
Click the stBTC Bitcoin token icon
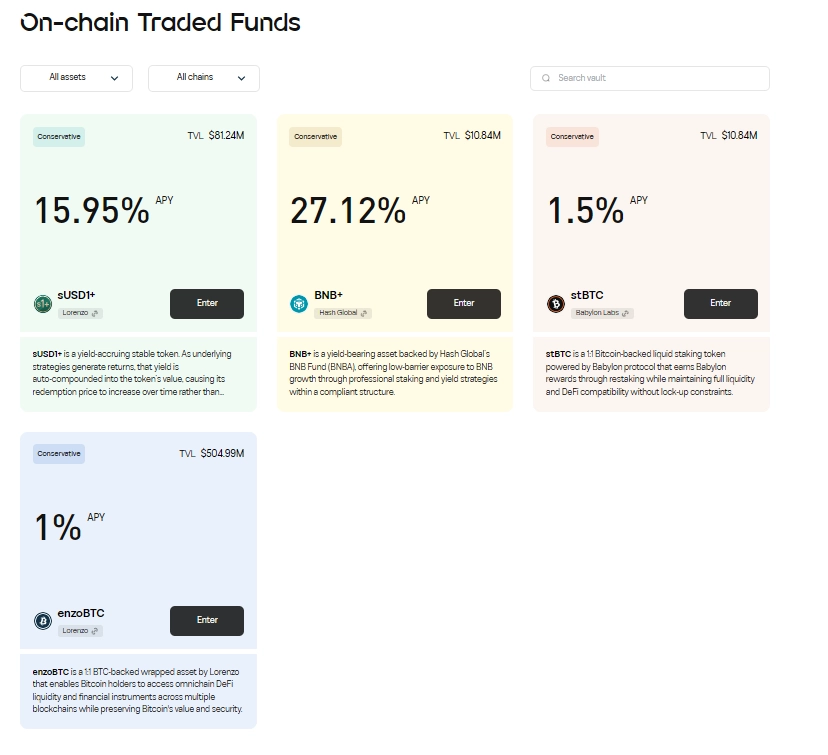click(x=556, y=303)
